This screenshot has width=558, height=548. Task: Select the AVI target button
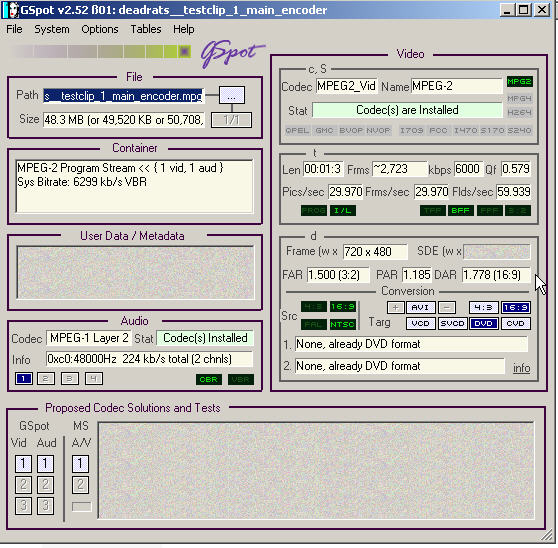[420, 307]
